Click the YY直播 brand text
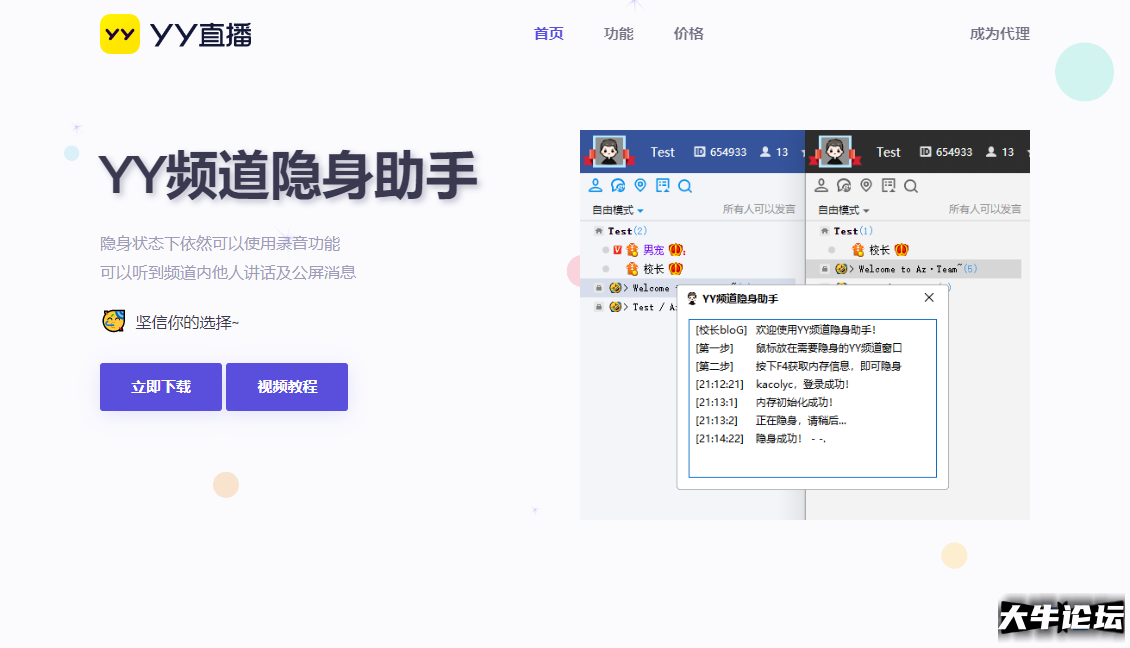Image resolution: width=1130 pixels, height=648 pixels. 201,35
